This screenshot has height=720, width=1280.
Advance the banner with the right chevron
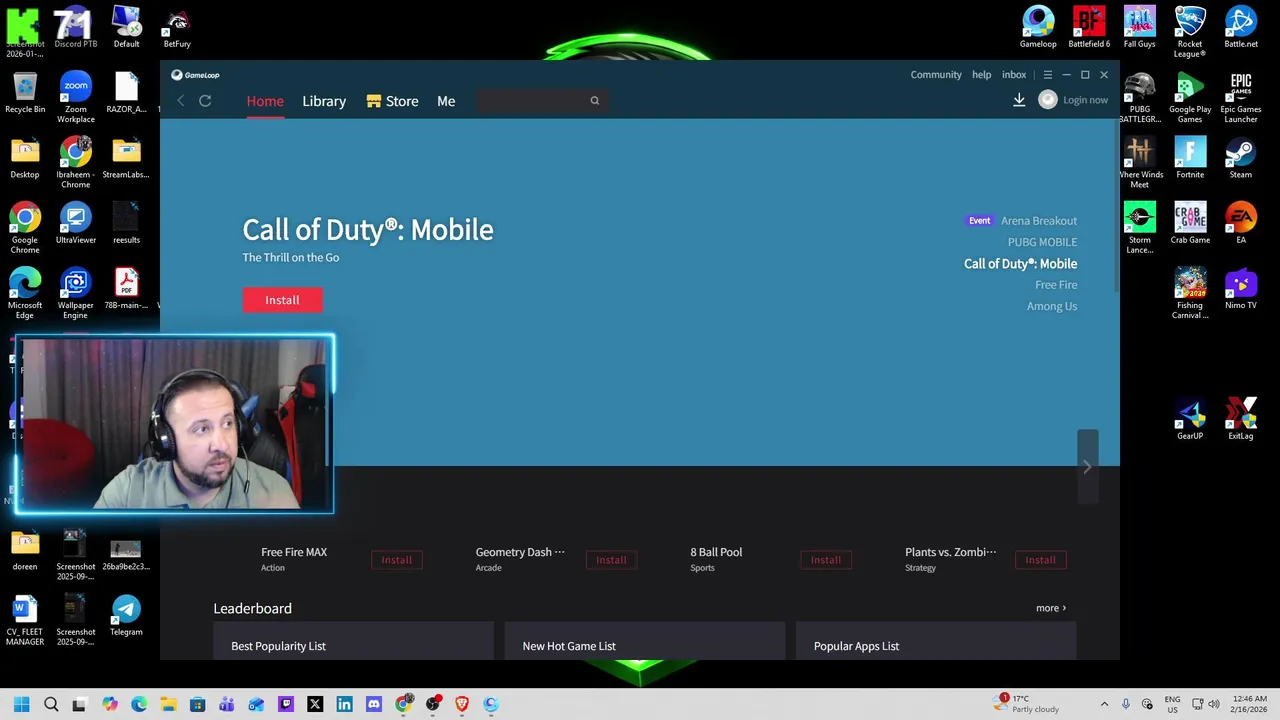1087,467
